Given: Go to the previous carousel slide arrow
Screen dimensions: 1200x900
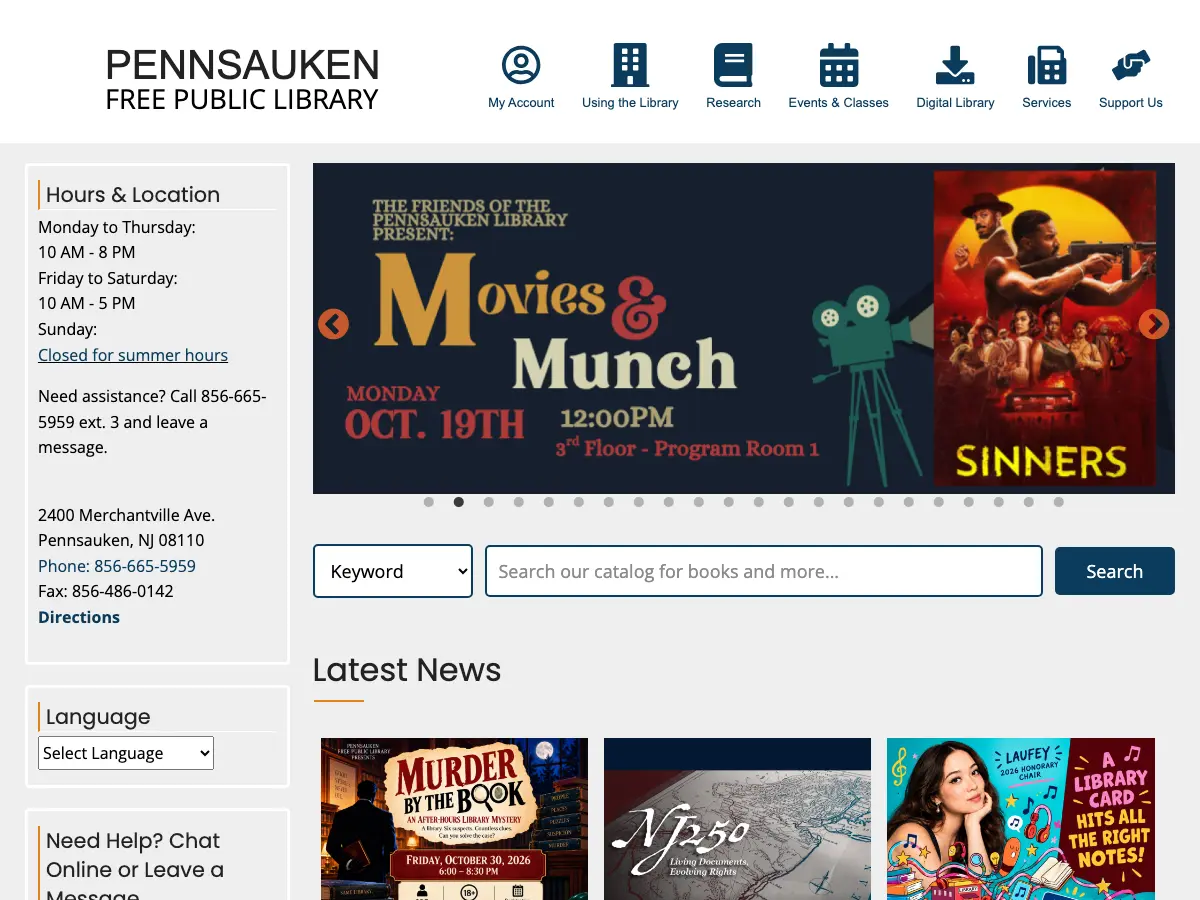Looking at the screenshot, I should tap(333, 324).
